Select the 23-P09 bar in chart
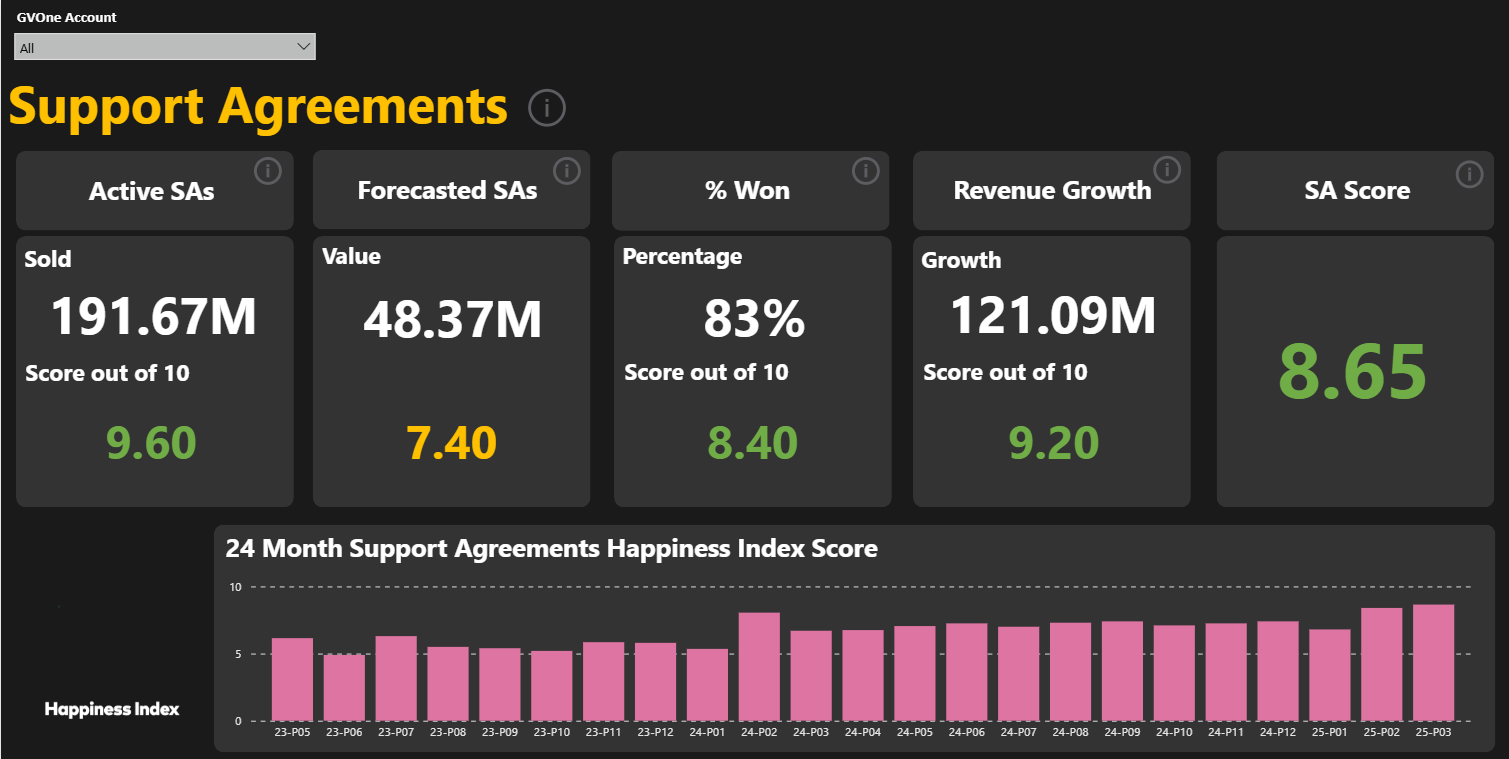The height and width of the screenshot is (759, 1509). 500,684
